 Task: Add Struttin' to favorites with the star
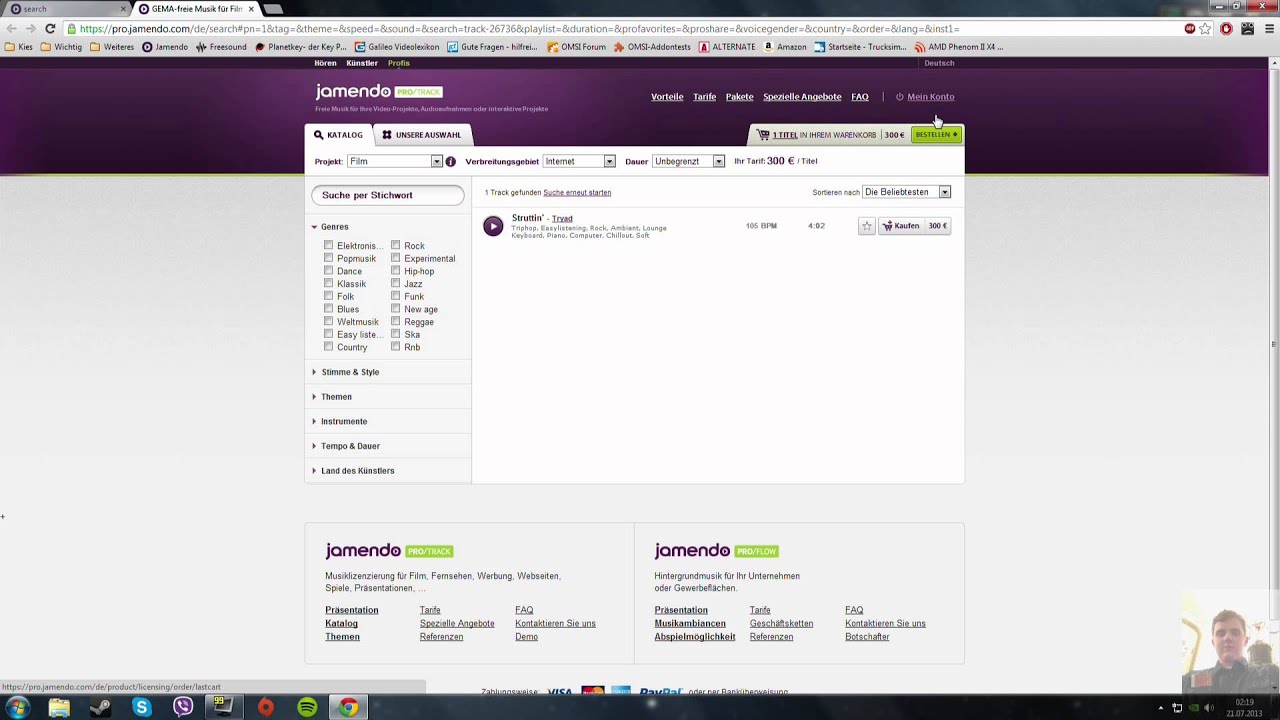pos(867,226)
